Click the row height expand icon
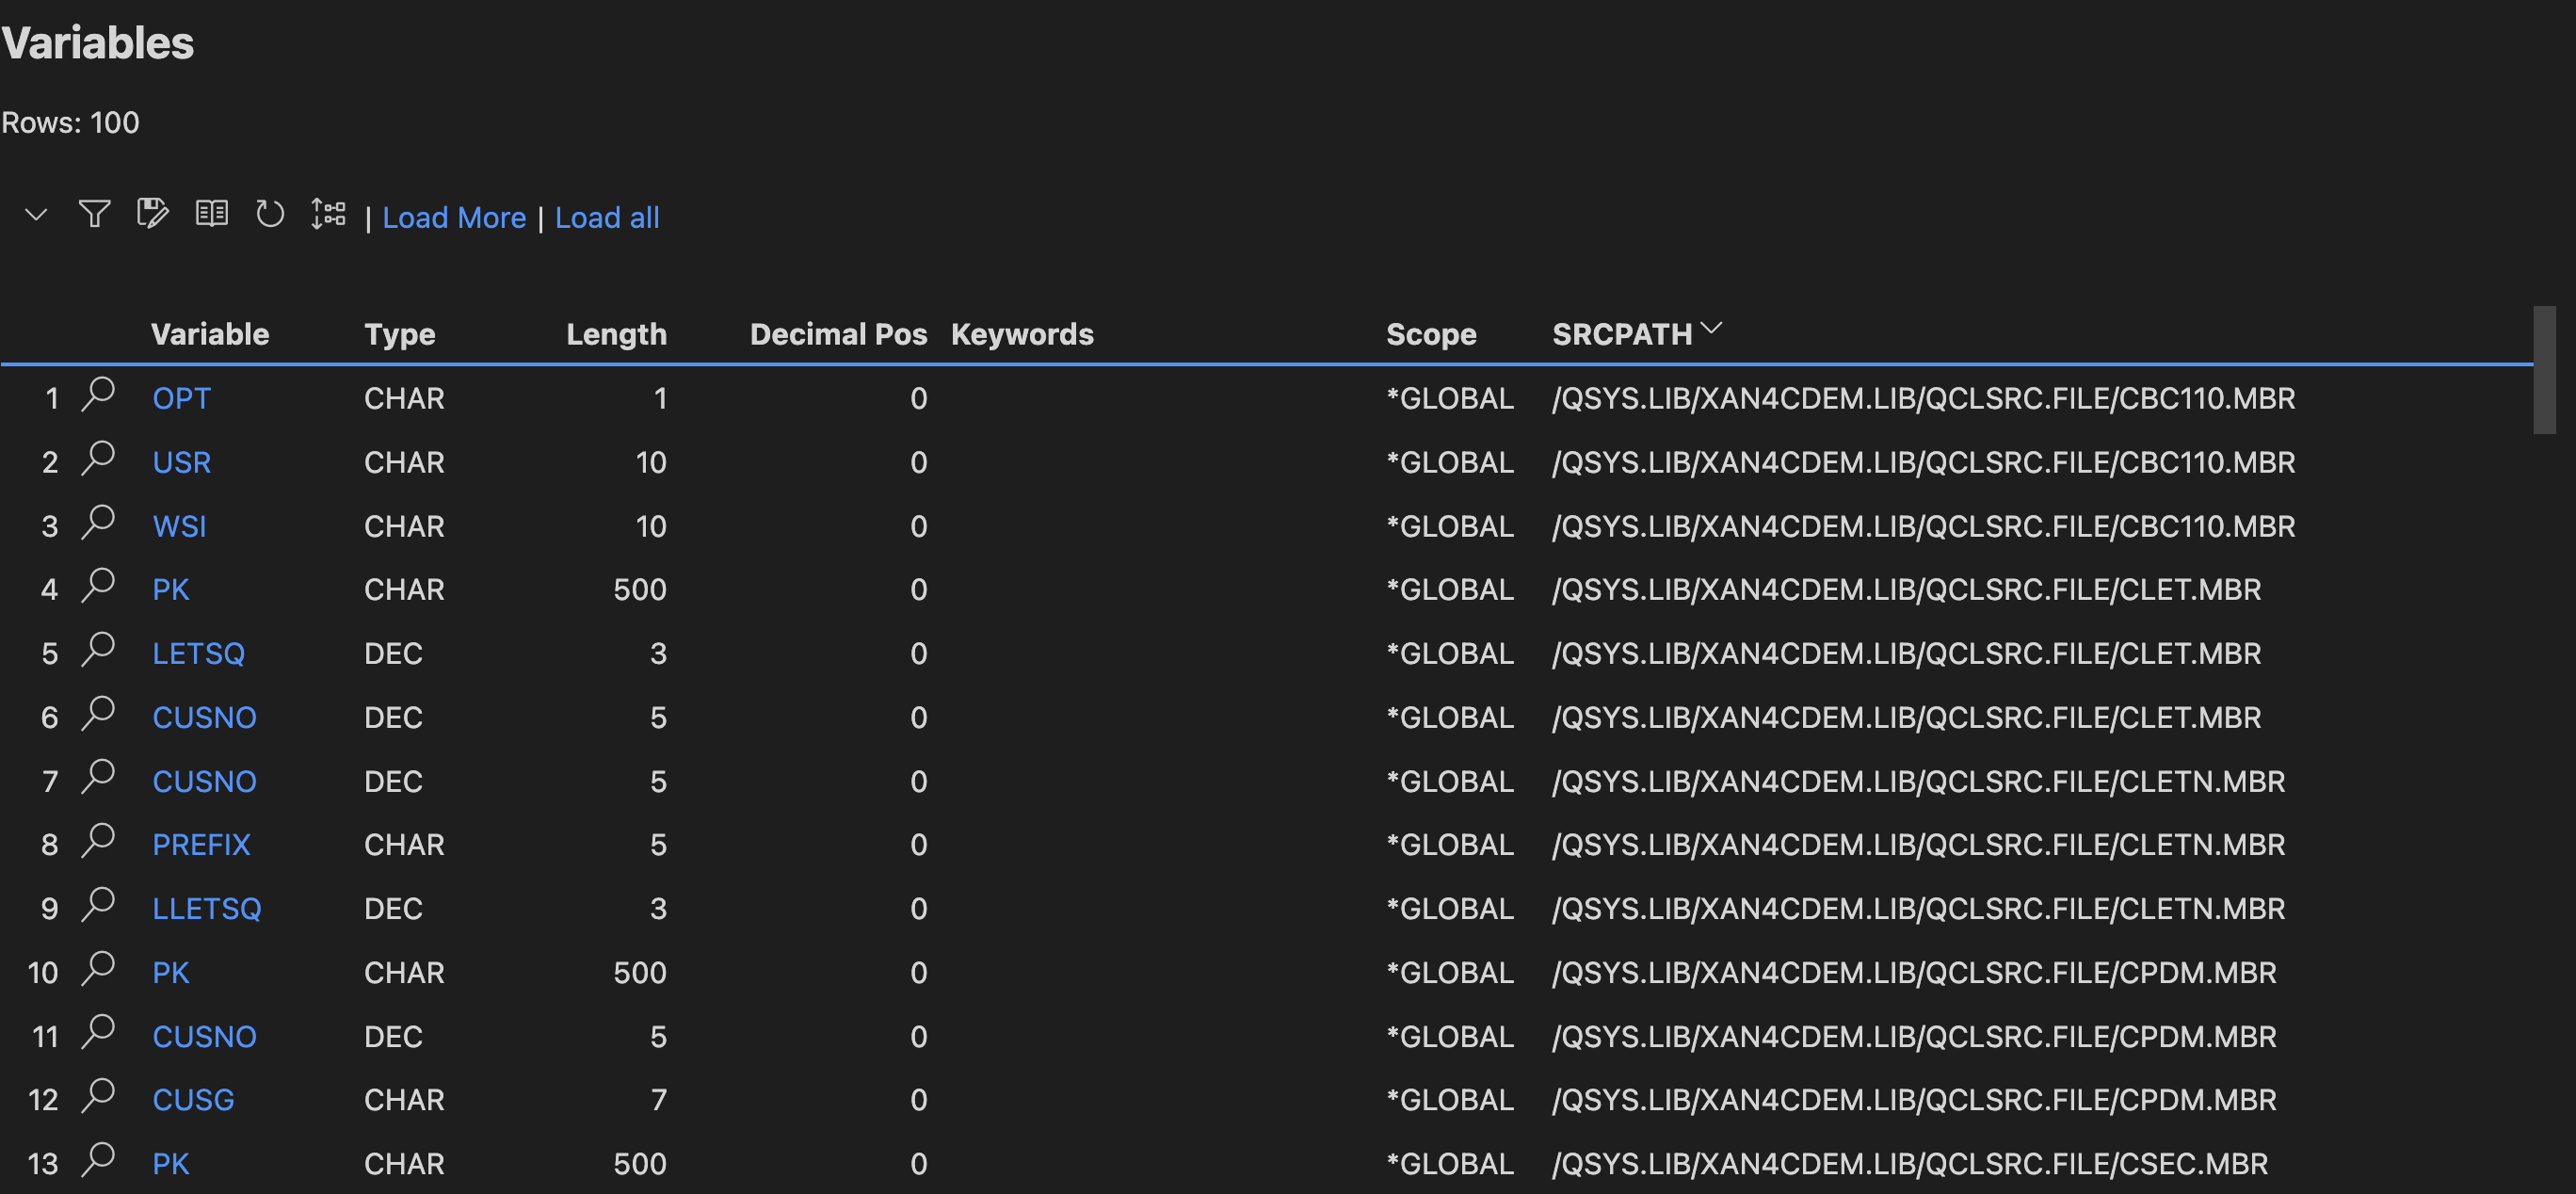The width and height of the screenshot is (2576, 1194). click(328, 214)
